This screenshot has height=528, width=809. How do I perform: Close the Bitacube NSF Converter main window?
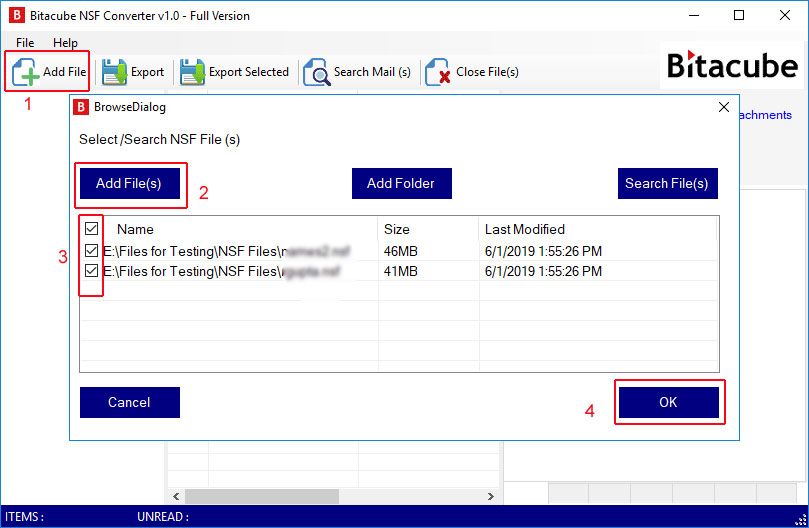[x=785, y=15]
